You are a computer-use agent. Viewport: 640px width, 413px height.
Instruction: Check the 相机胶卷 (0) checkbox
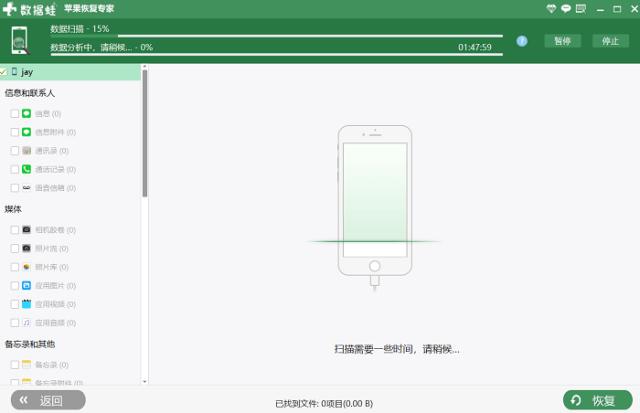pos(15,230)
